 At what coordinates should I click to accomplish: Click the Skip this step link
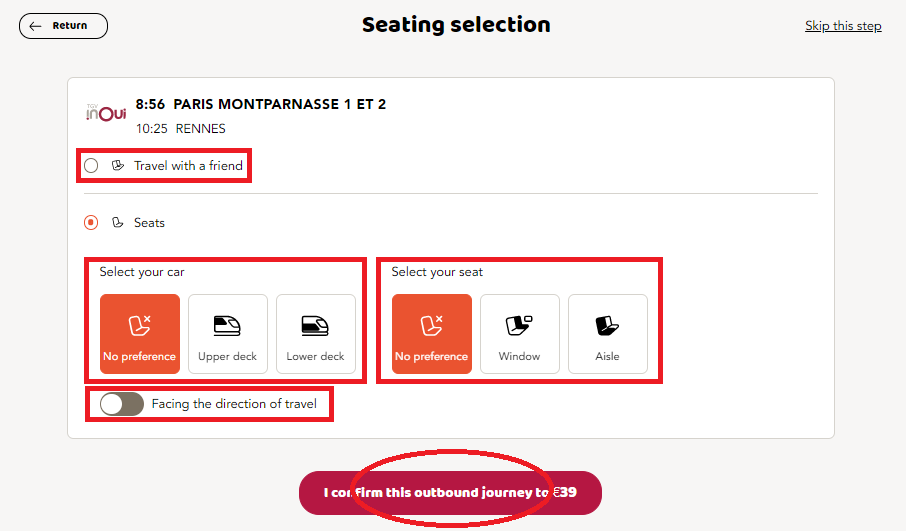[843, 26]
